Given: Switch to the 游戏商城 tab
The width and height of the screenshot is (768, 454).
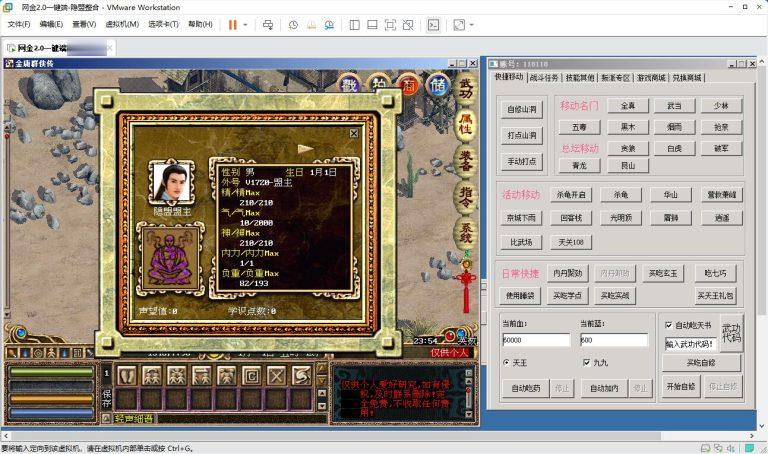Looking at the screenshot, I should [x=653, y=77].
